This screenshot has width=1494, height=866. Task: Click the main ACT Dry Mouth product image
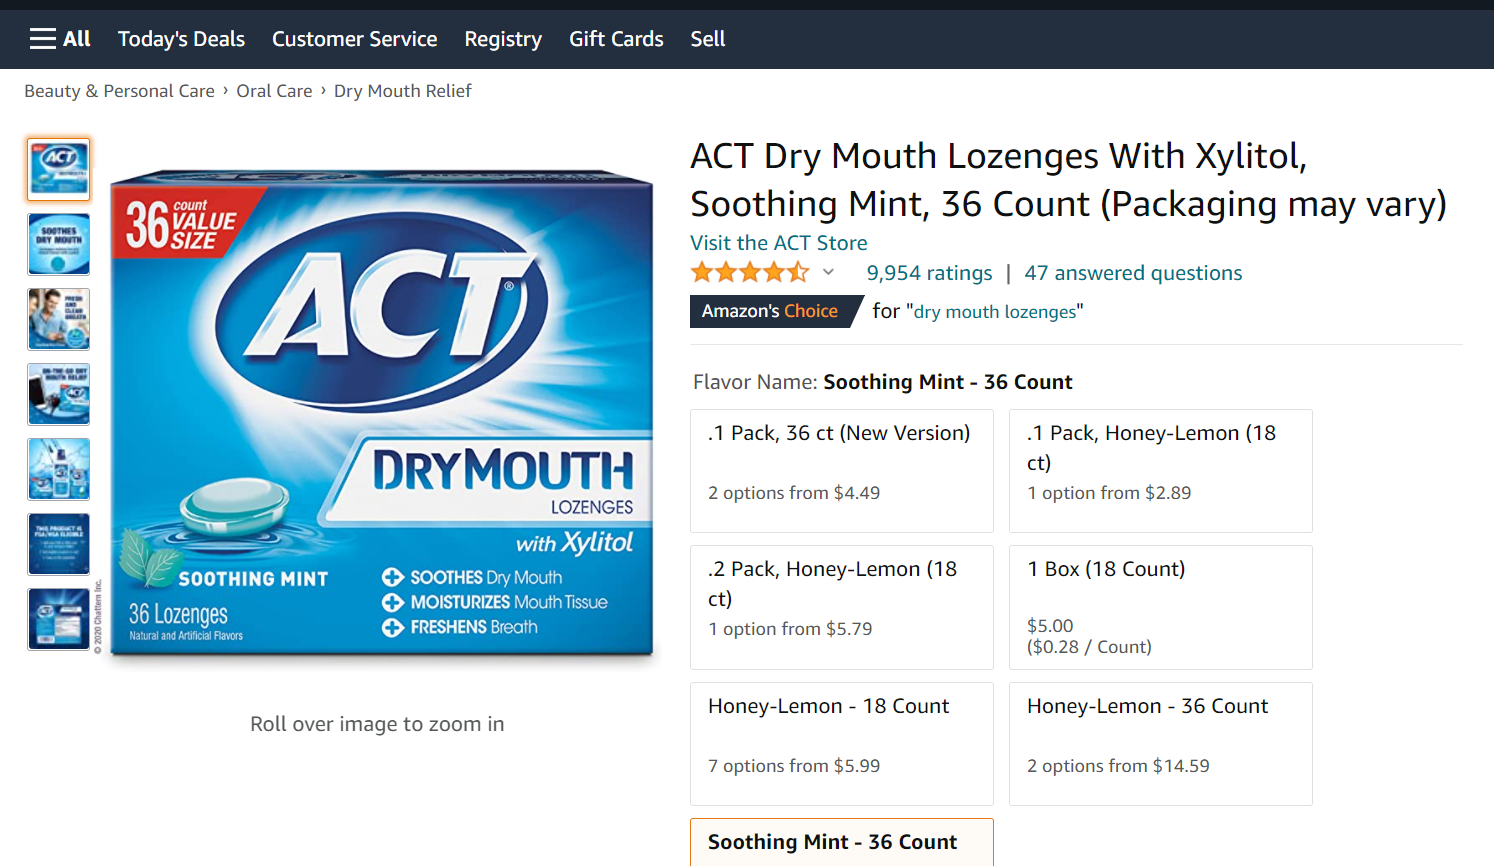tap(381, 414)
